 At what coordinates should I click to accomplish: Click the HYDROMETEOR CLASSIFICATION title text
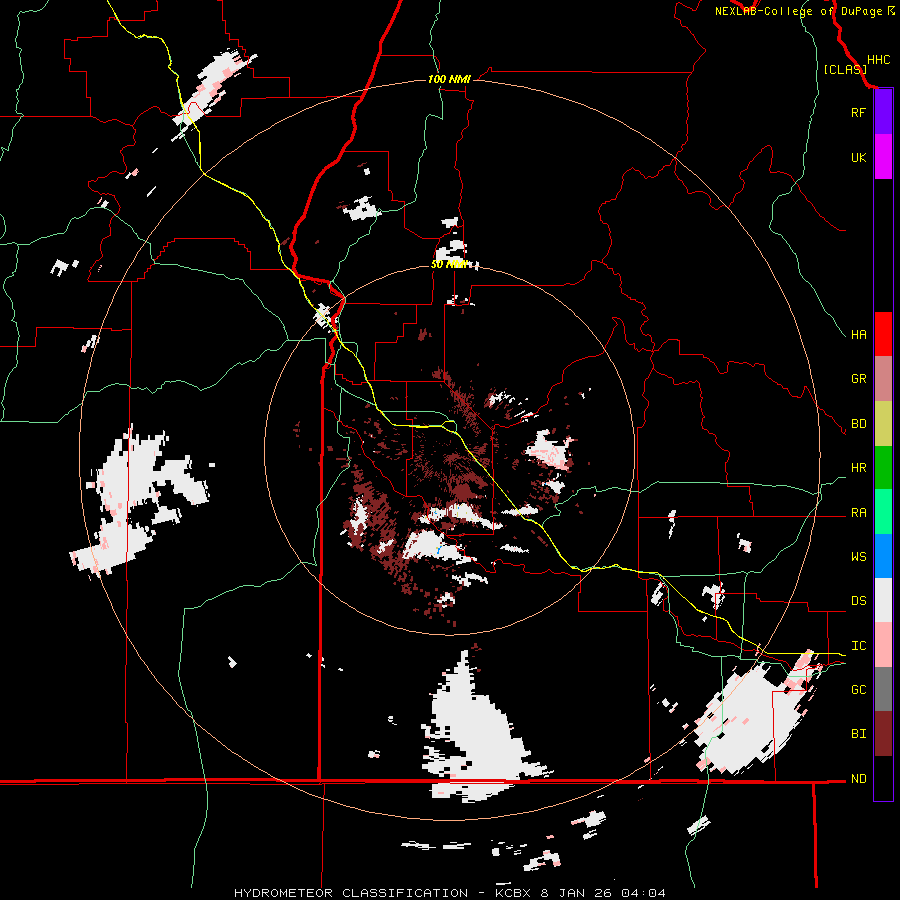tap(351, 893)
